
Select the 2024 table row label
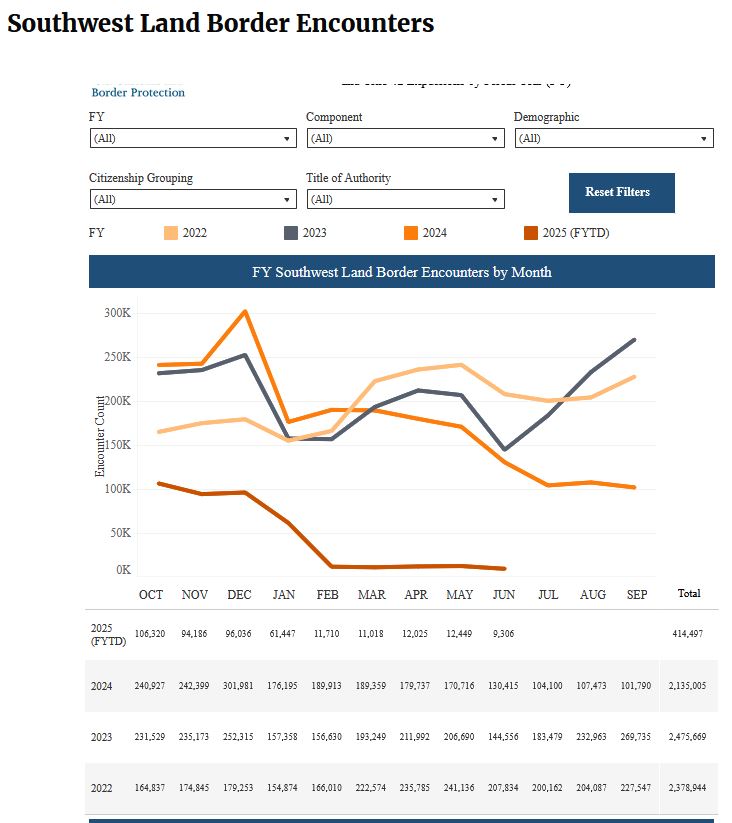click(x=101, y=686)
